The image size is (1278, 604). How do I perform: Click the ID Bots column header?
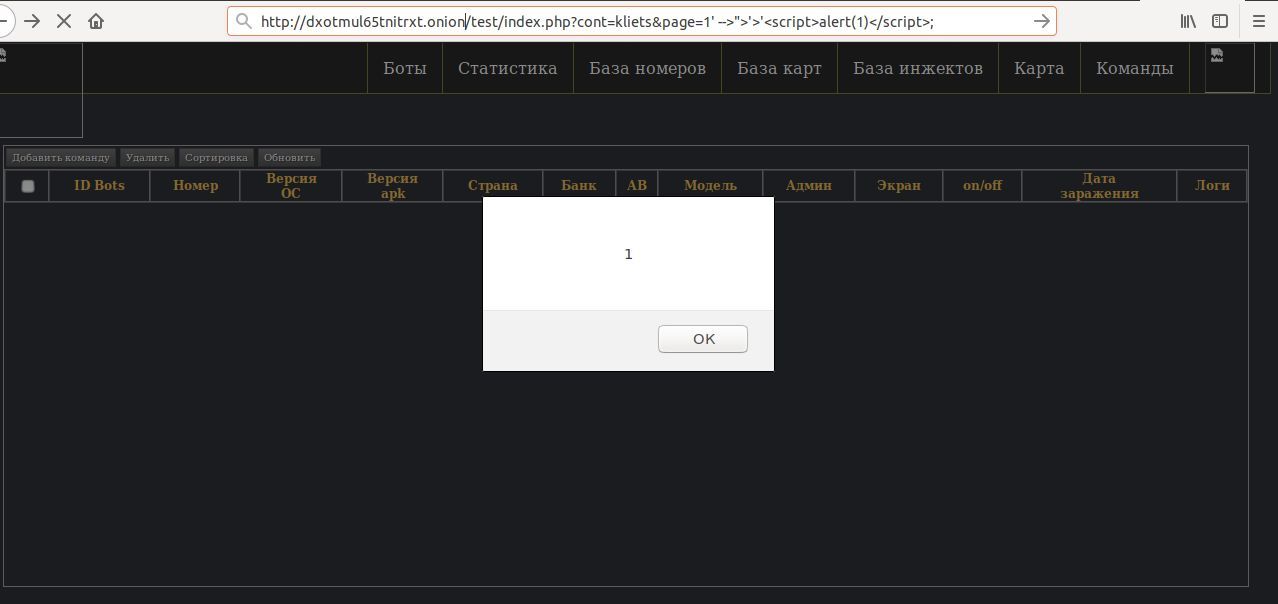99,186
